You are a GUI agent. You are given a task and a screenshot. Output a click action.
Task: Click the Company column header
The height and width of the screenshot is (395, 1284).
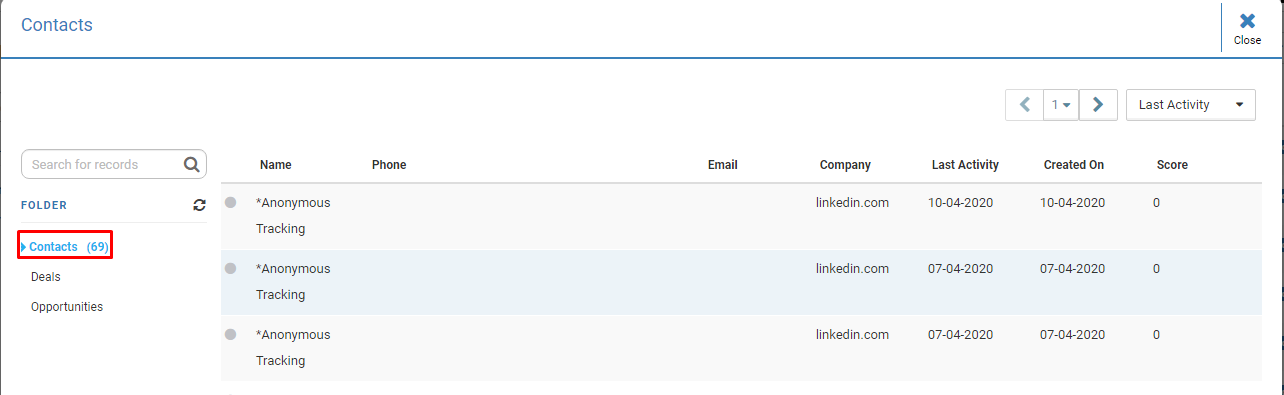[x=845, y=165]
